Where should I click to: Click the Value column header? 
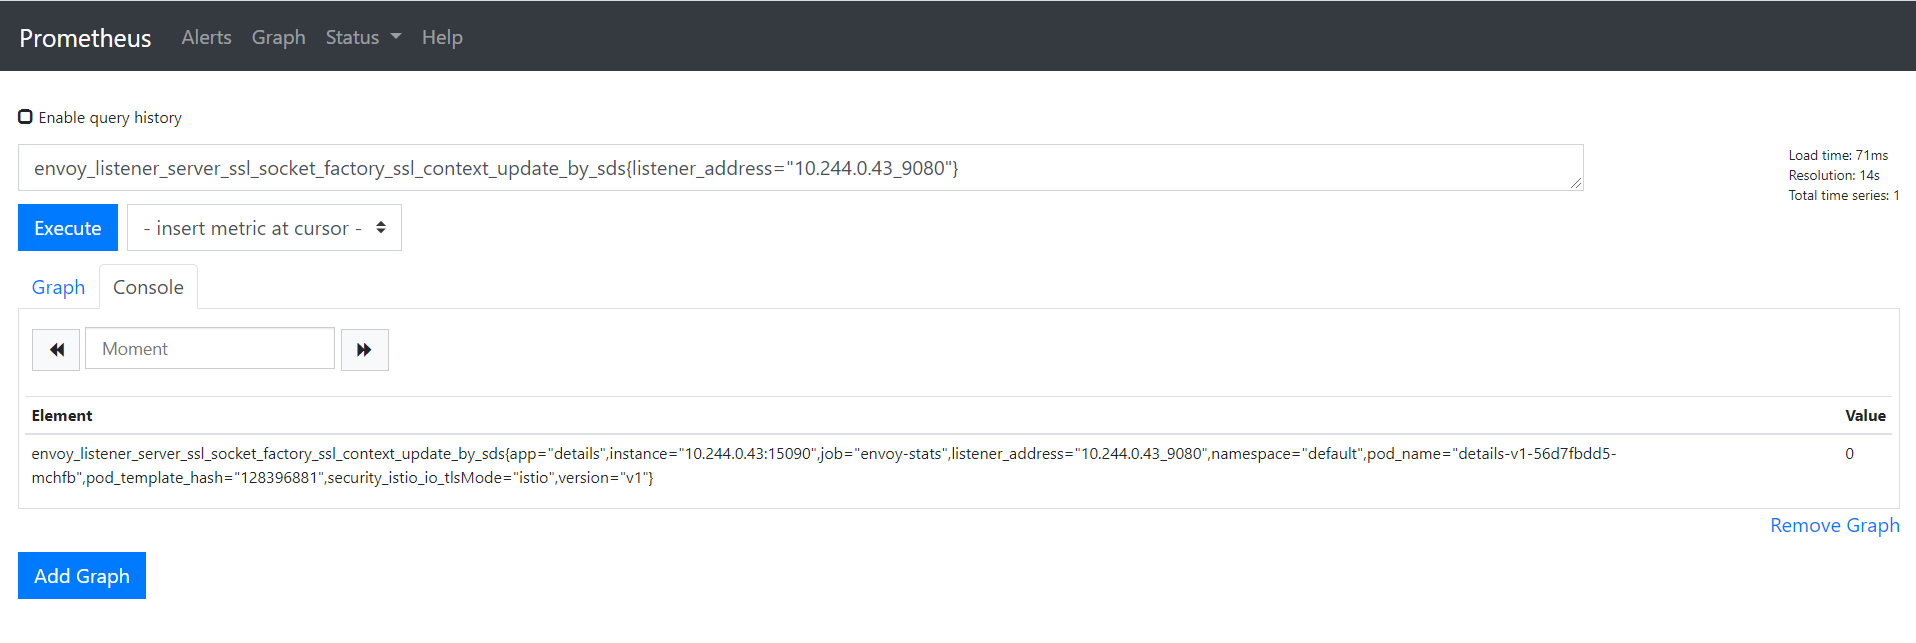[x=1865, y=415]
